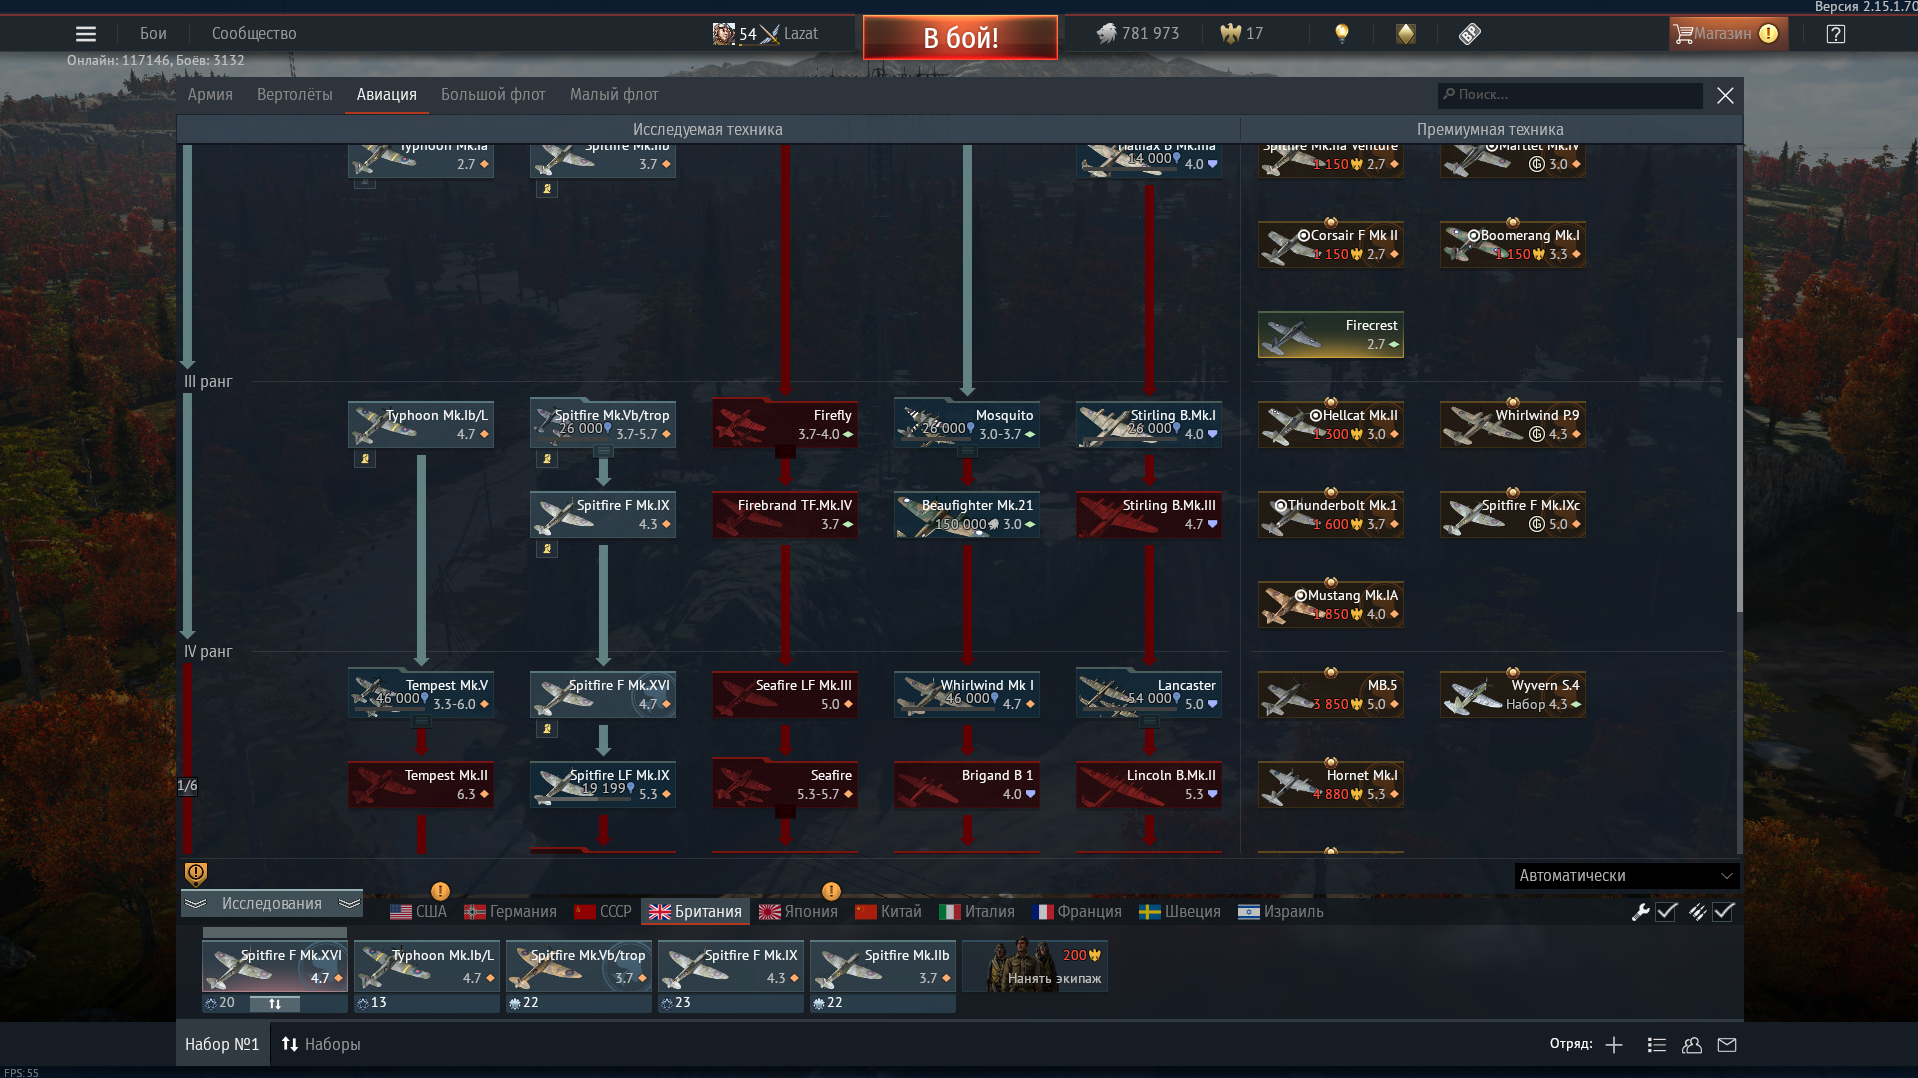The height and width of the screenshot is (1078, 1918).
Task: Toggle the auto-refill ammo checkbox
Action: point(1723,912)
